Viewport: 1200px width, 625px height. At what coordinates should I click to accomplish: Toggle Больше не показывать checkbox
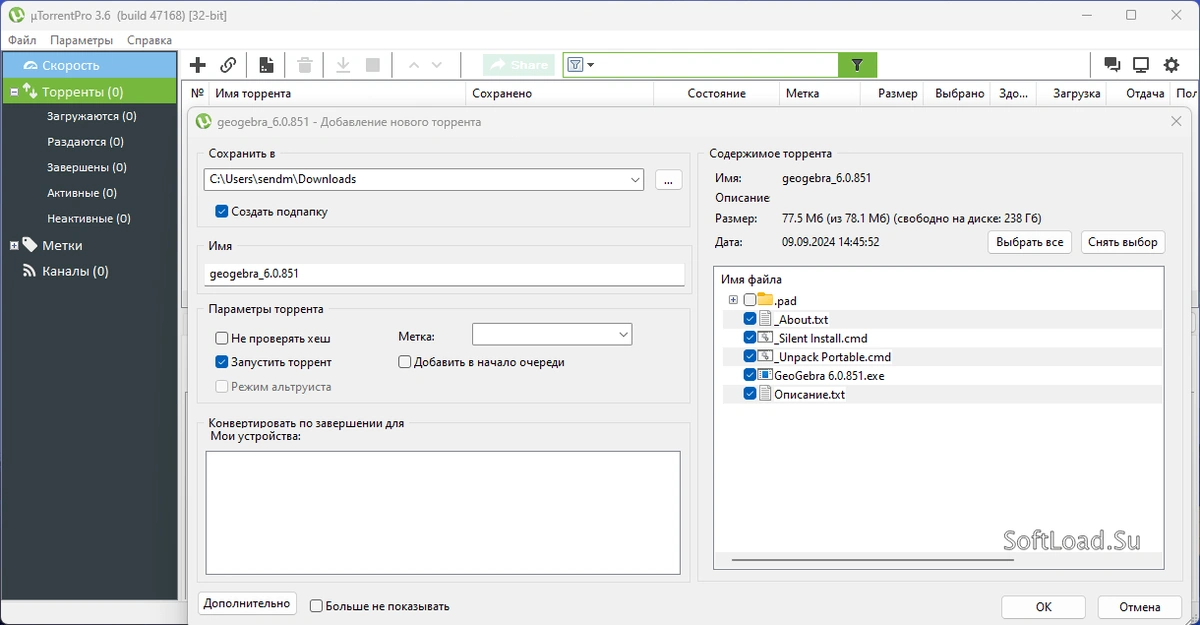316,606
